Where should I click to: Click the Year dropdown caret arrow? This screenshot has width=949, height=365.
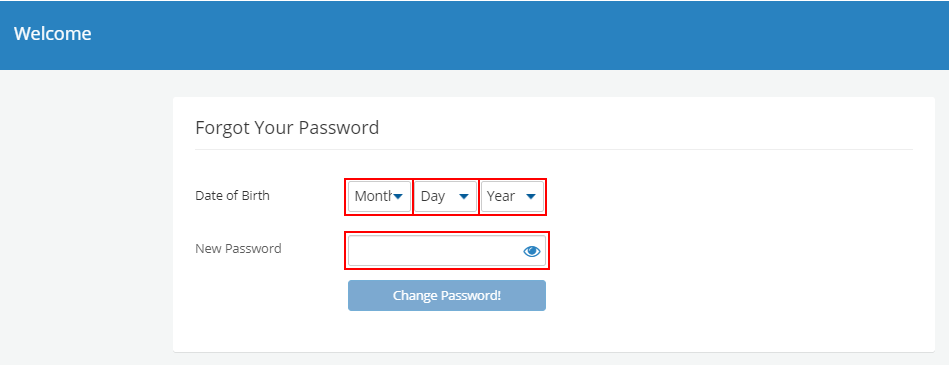(531, 196)
